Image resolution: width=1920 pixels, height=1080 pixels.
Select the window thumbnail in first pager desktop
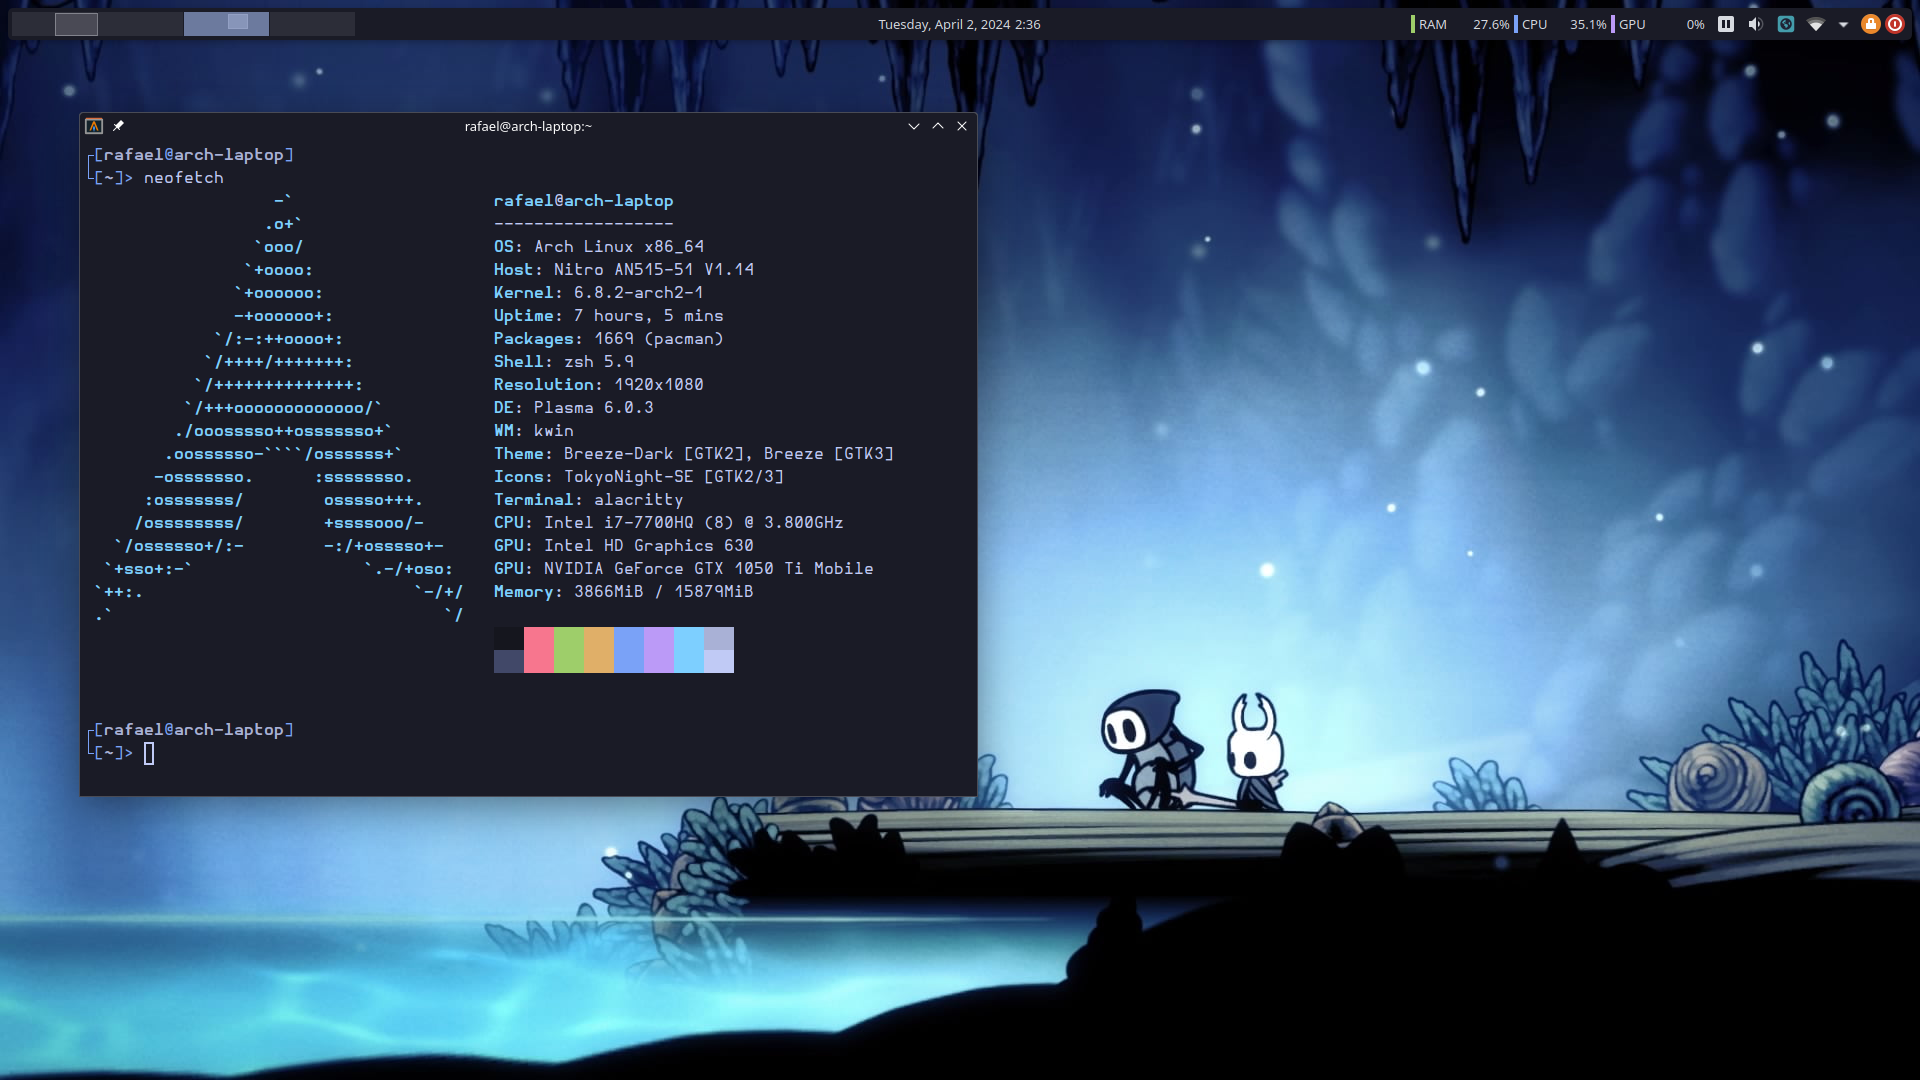coord(76,25)
